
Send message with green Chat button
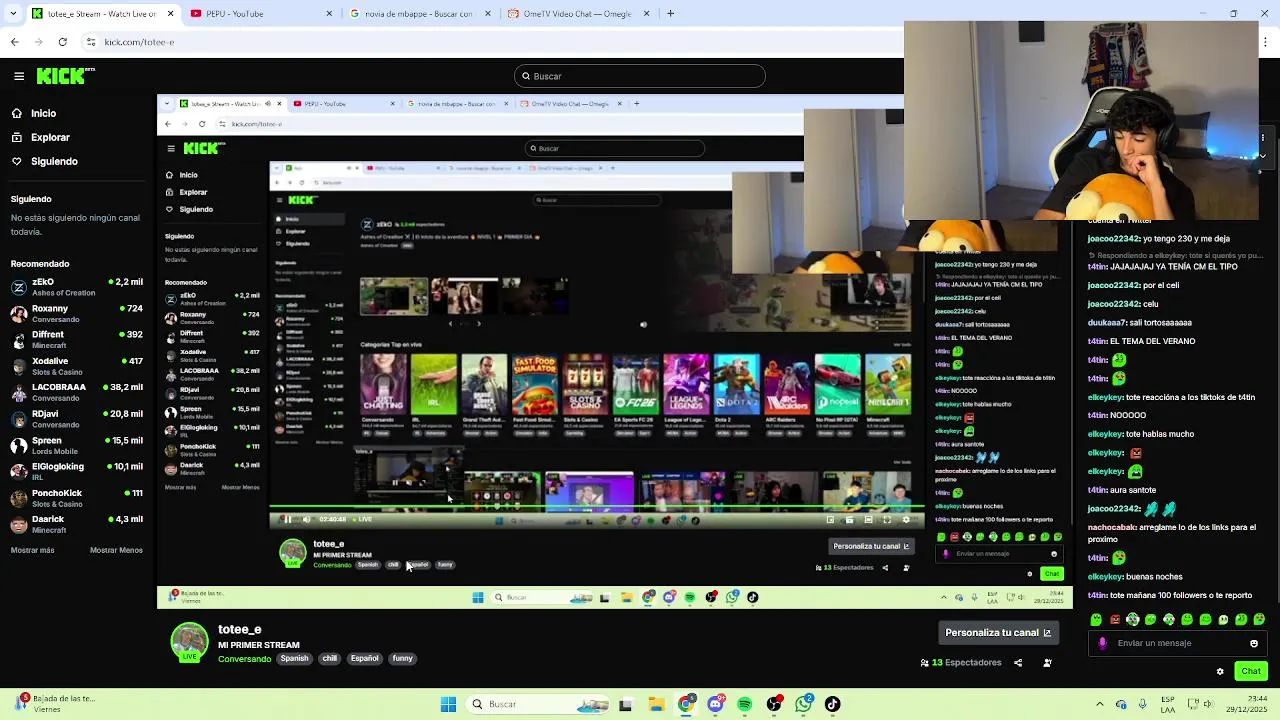(1251, 671)
